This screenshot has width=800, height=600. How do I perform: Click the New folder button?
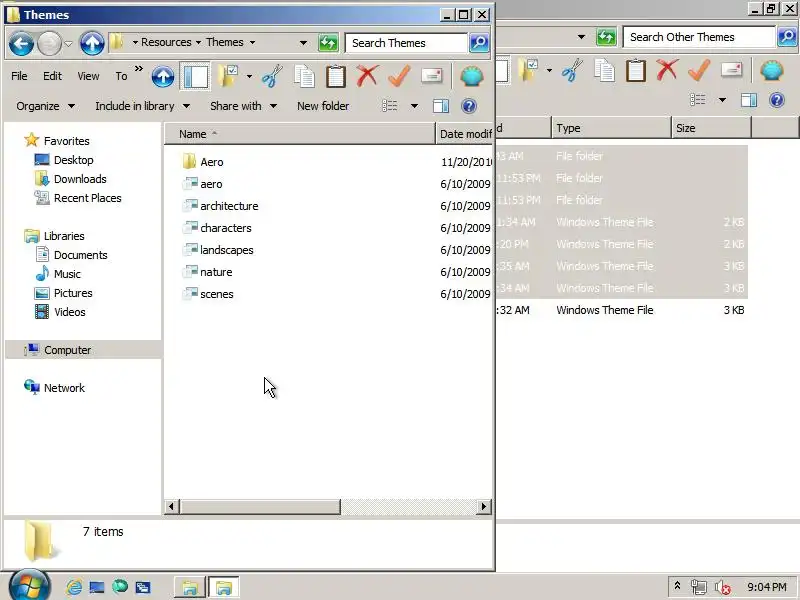323,106
